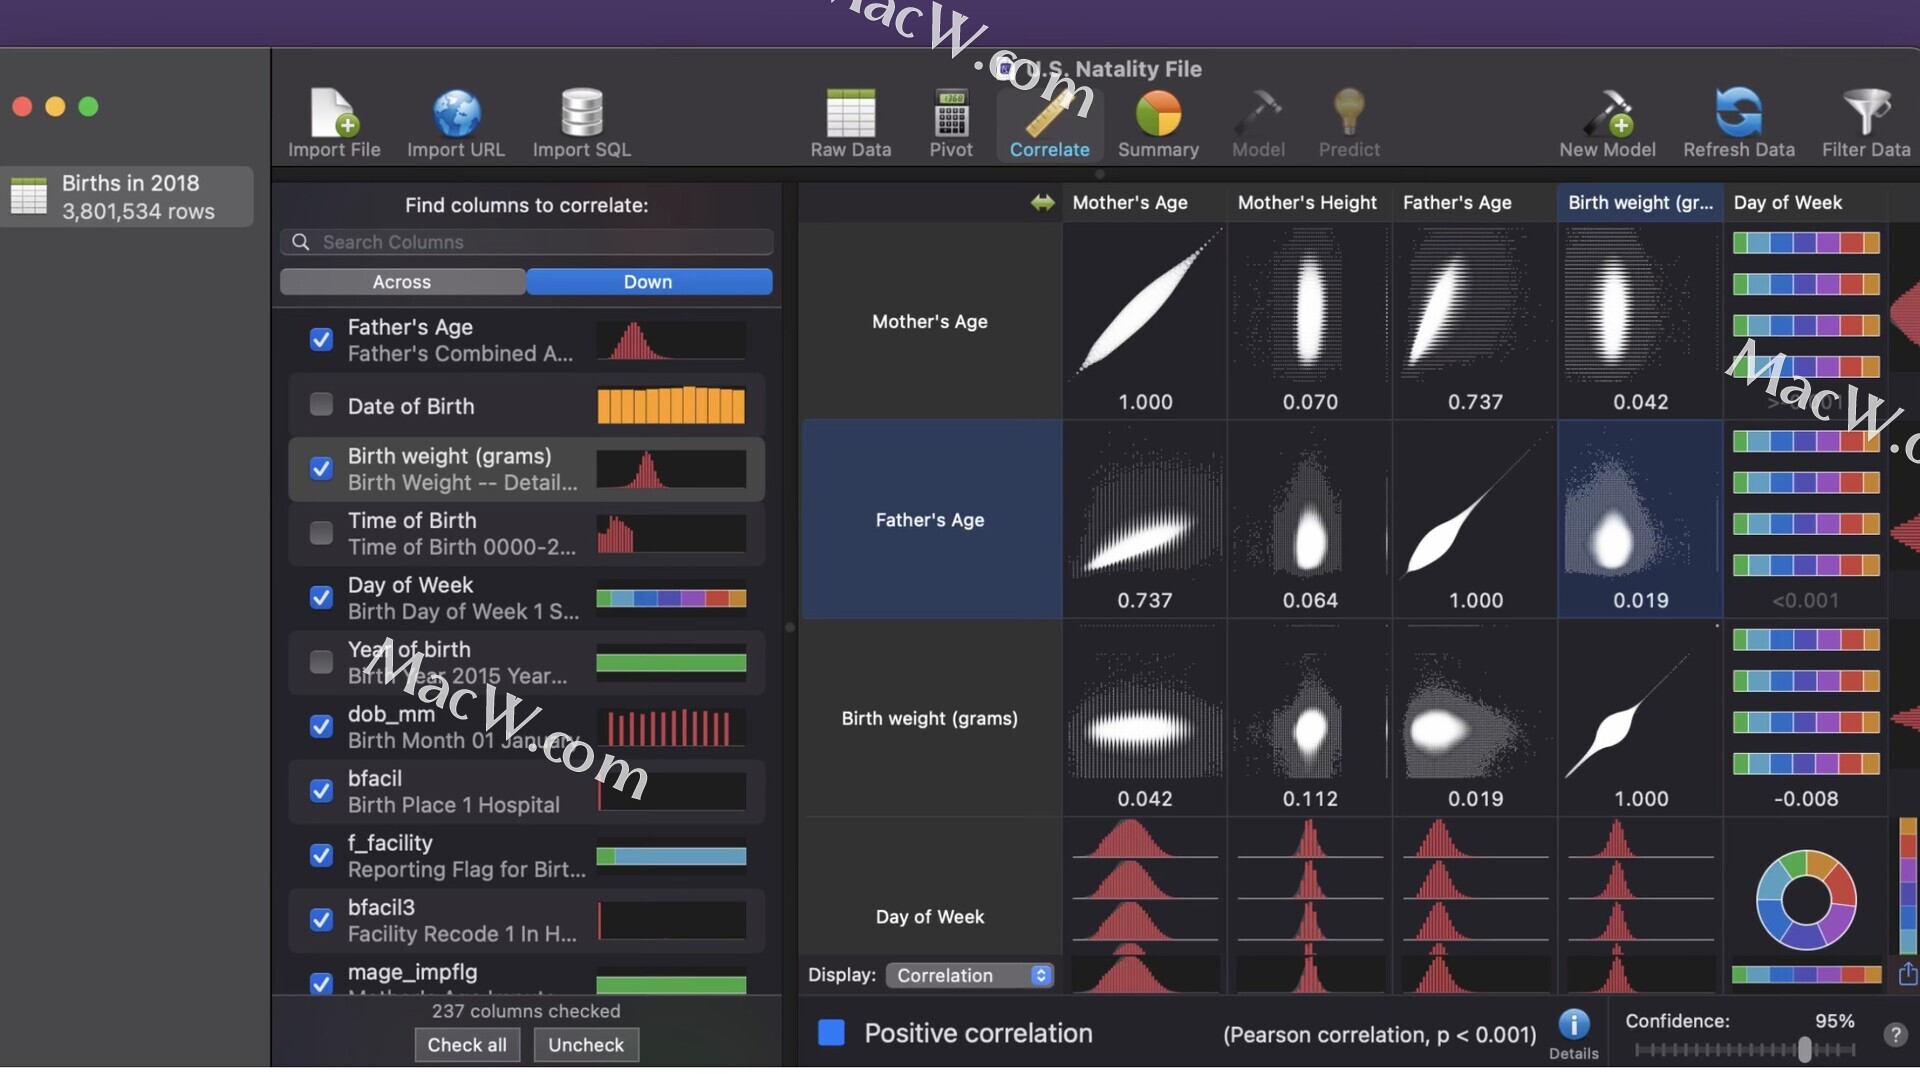1920x1074 pixels.
Task: Click the green swap axes arrow icon
Action: tap(1043, 202)
